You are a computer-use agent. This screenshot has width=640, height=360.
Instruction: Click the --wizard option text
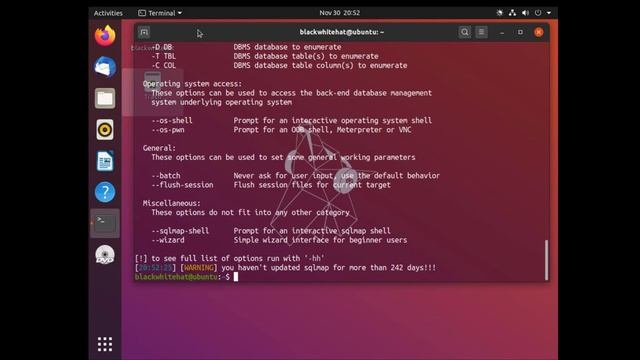[168, 240]
